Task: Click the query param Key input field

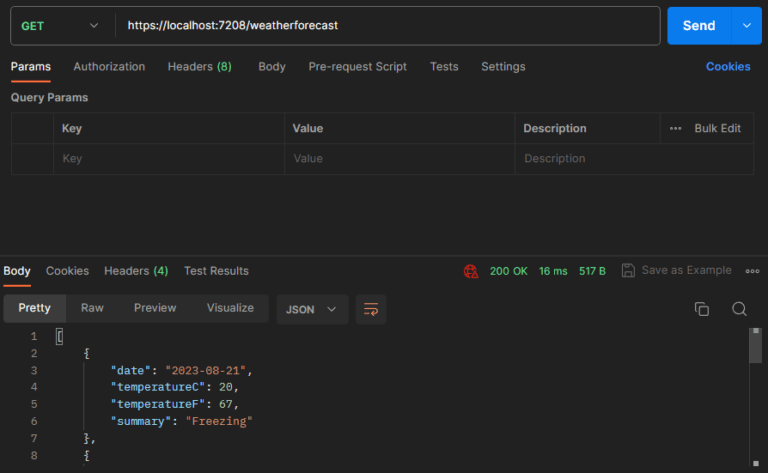Action: [x=169, y=159]
